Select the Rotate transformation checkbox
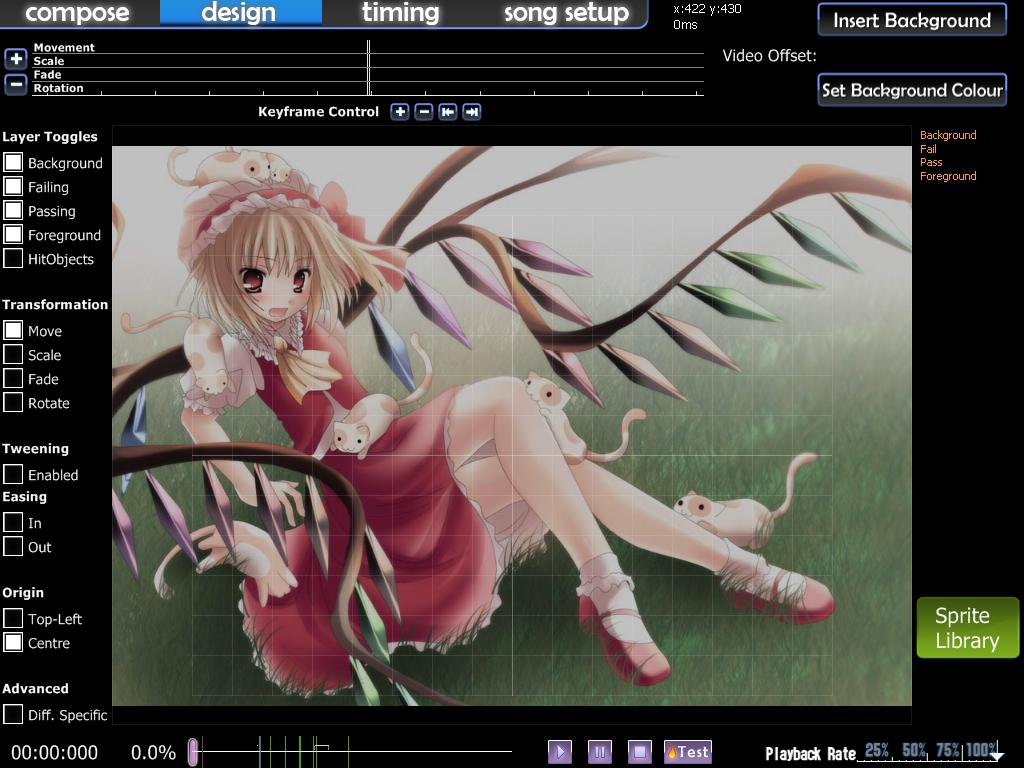This screenshot has width=1024, height=768. 13,402
